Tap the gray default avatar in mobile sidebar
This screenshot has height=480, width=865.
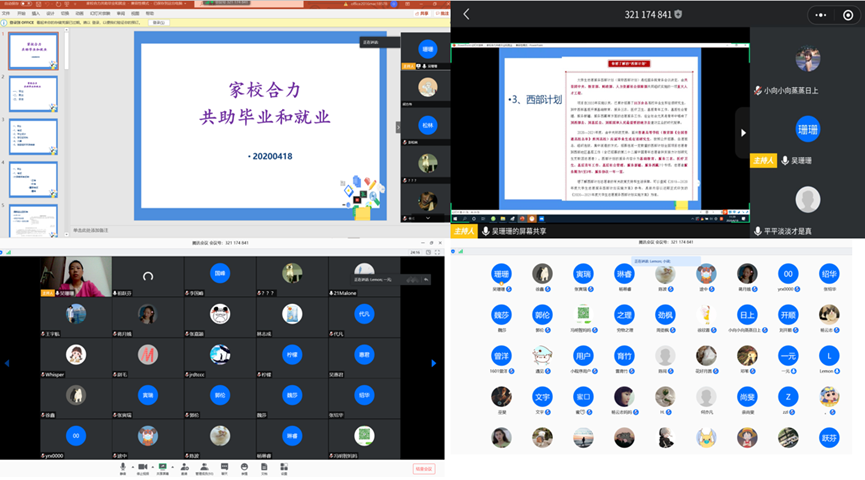pyautogui.click(x=808, y=200)
